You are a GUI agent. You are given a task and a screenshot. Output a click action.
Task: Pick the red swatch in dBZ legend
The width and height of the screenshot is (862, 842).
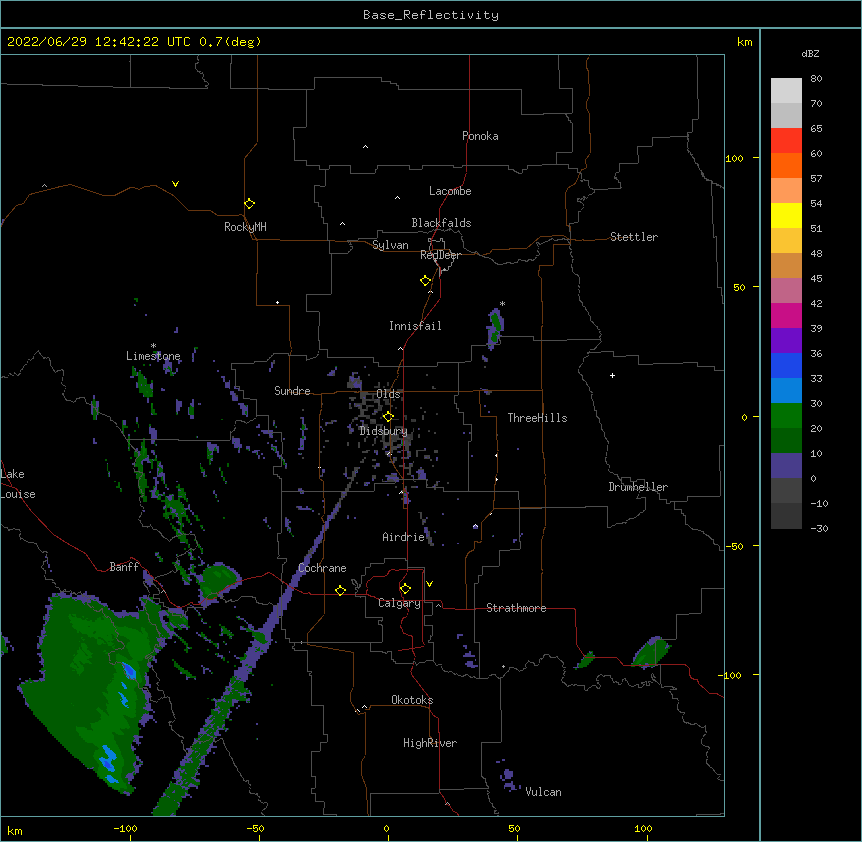pyautogui.click(x=786, y=140)
